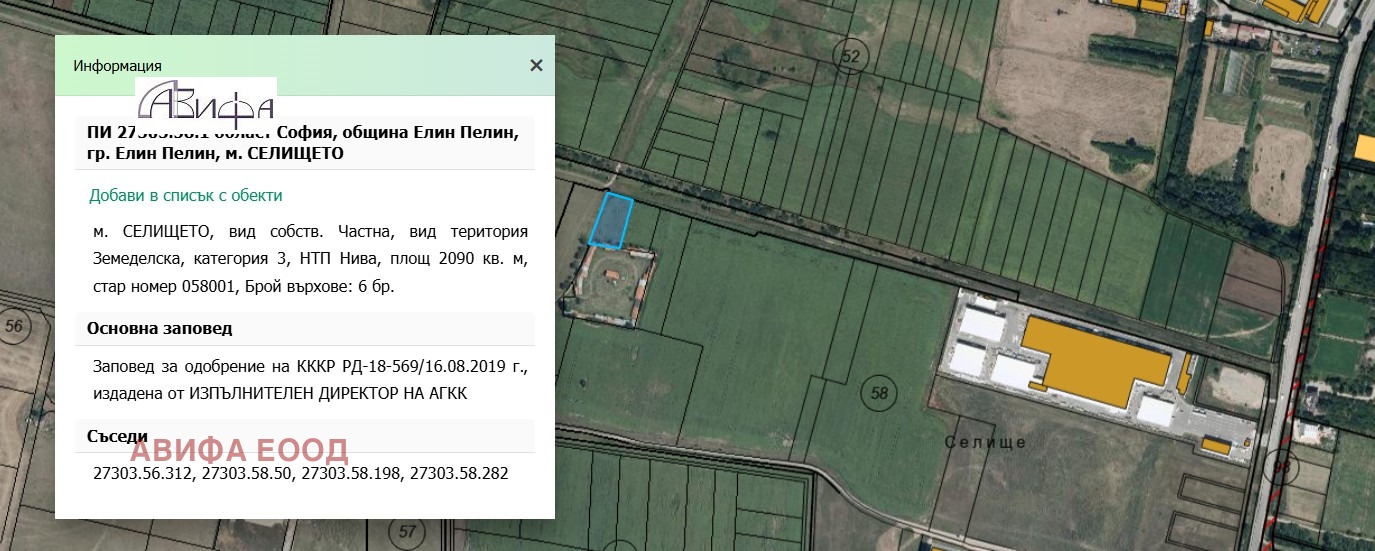Click the 'Съседи' section header
The height and width of the screenshot is (551, 1375).
(117, 437)
